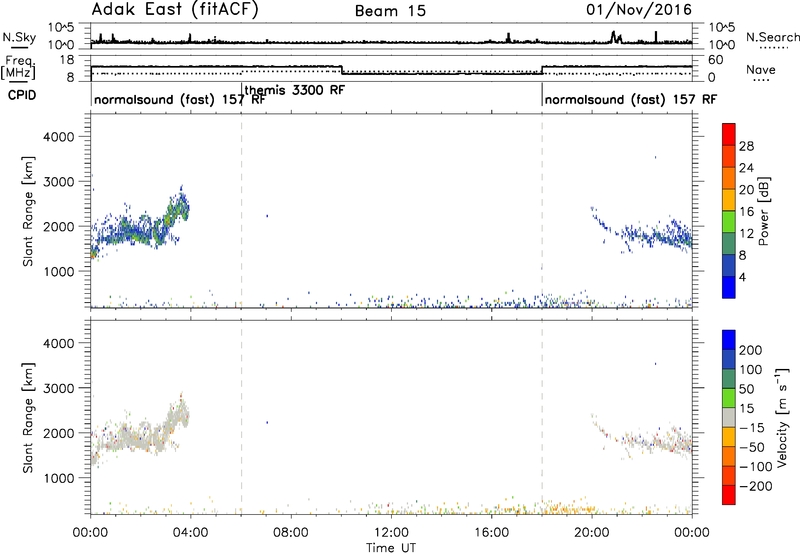
Task: Click the '1000' tick in velocity panel
Action: click(x=58, y=478)
